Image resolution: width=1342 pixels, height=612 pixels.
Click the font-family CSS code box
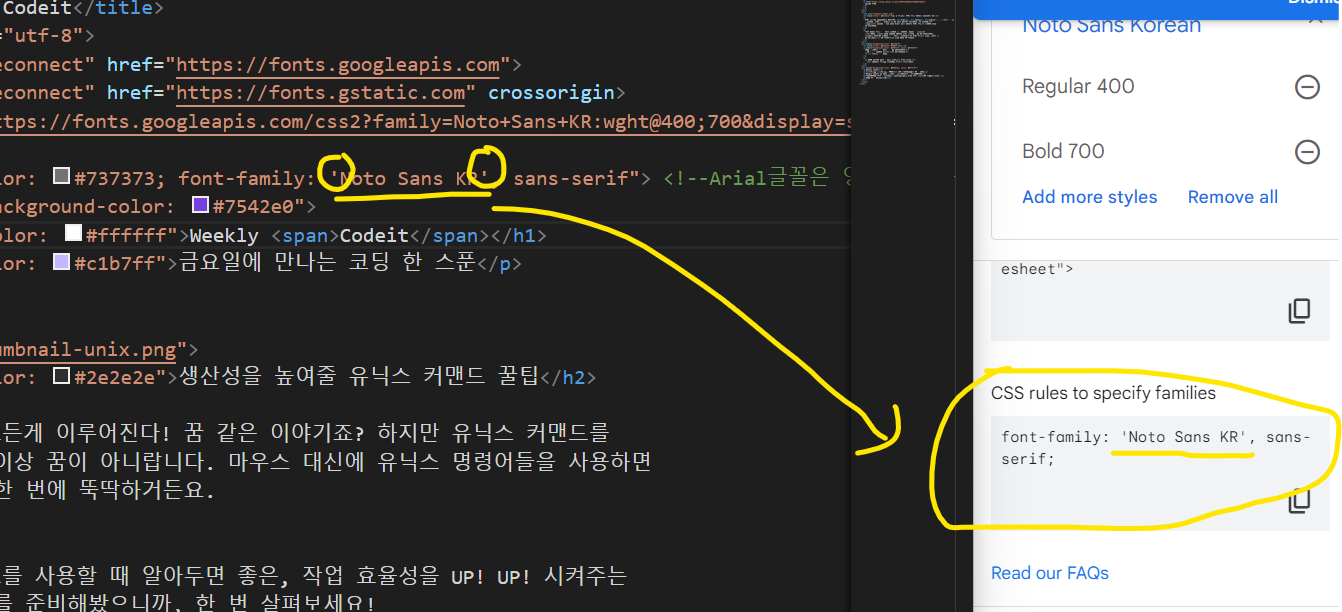pos(1160,472)
